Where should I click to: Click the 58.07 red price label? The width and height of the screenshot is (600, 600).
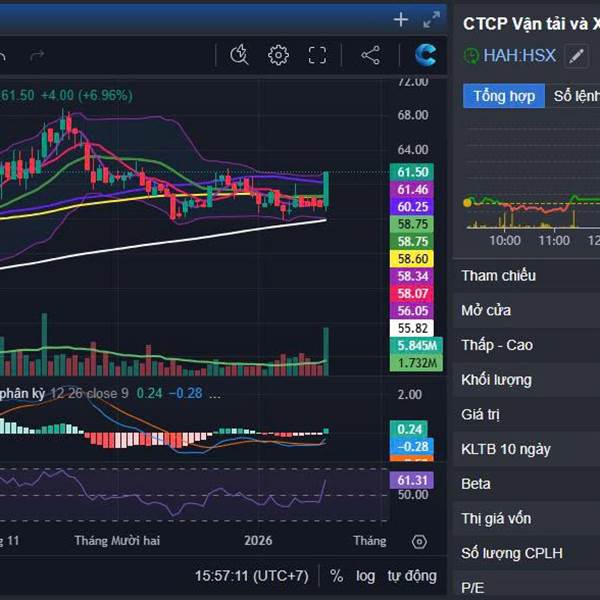pos(412,293)
